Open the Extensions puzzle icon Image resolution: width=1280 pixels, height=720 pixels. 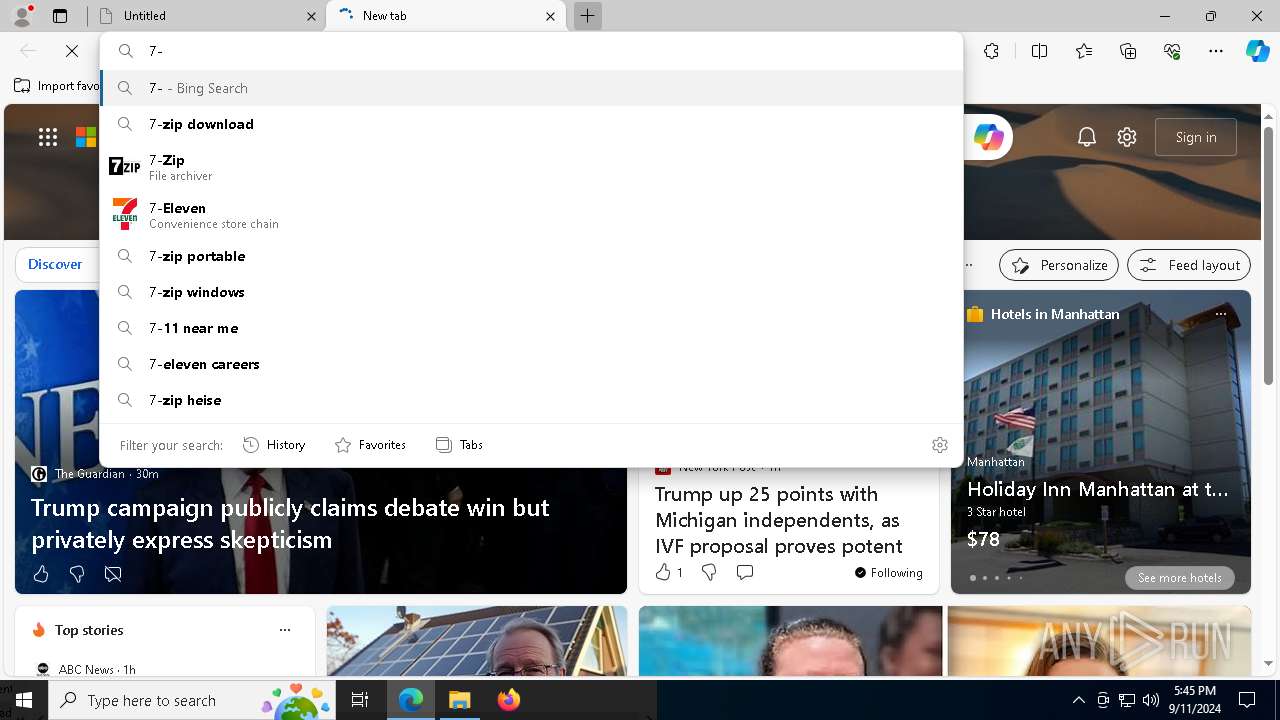pos(991,51)
